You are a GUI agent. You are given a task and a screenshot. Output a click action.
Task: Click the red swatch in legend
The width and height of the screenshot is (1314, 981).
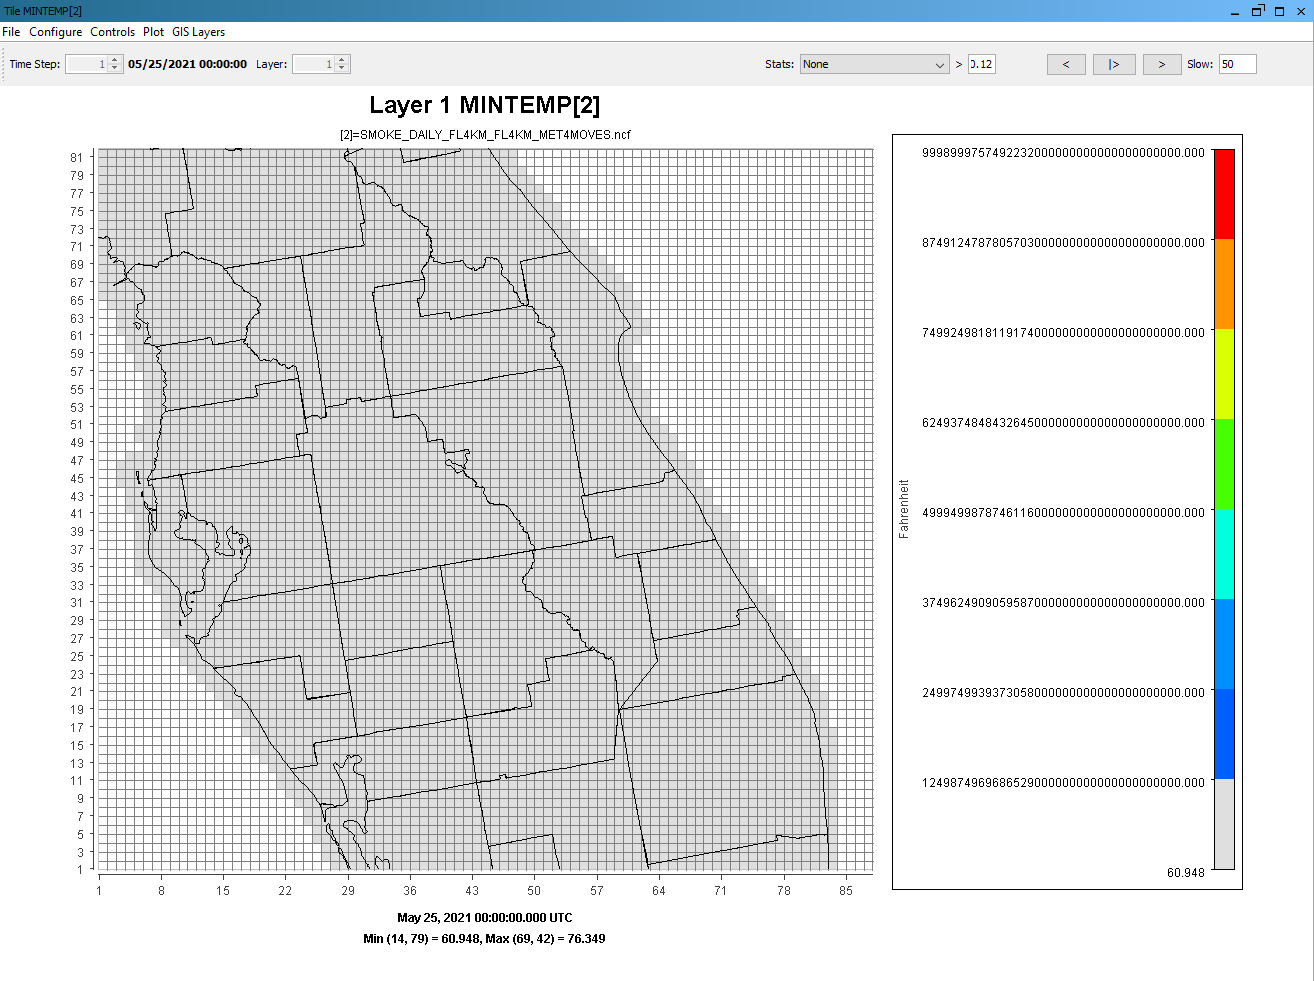click(1223, 194)
